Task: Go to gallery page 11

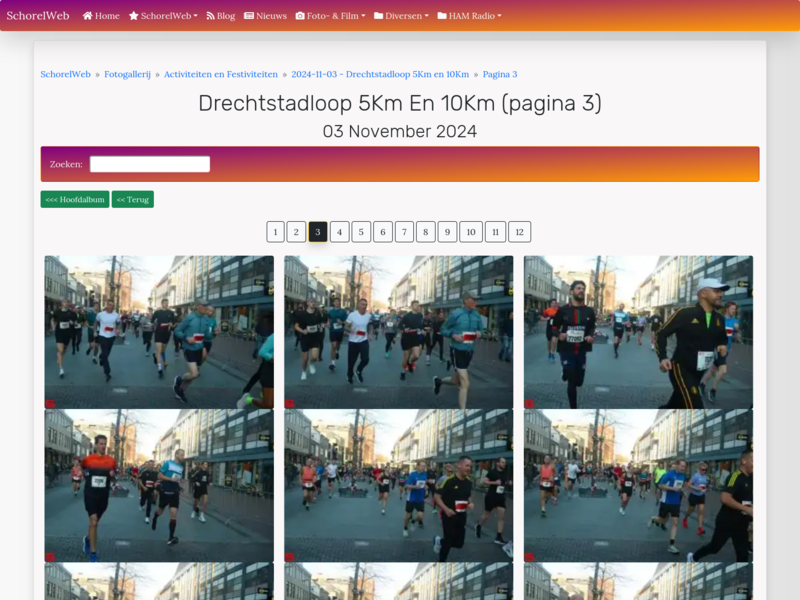Action: click(x=495, y=232)
